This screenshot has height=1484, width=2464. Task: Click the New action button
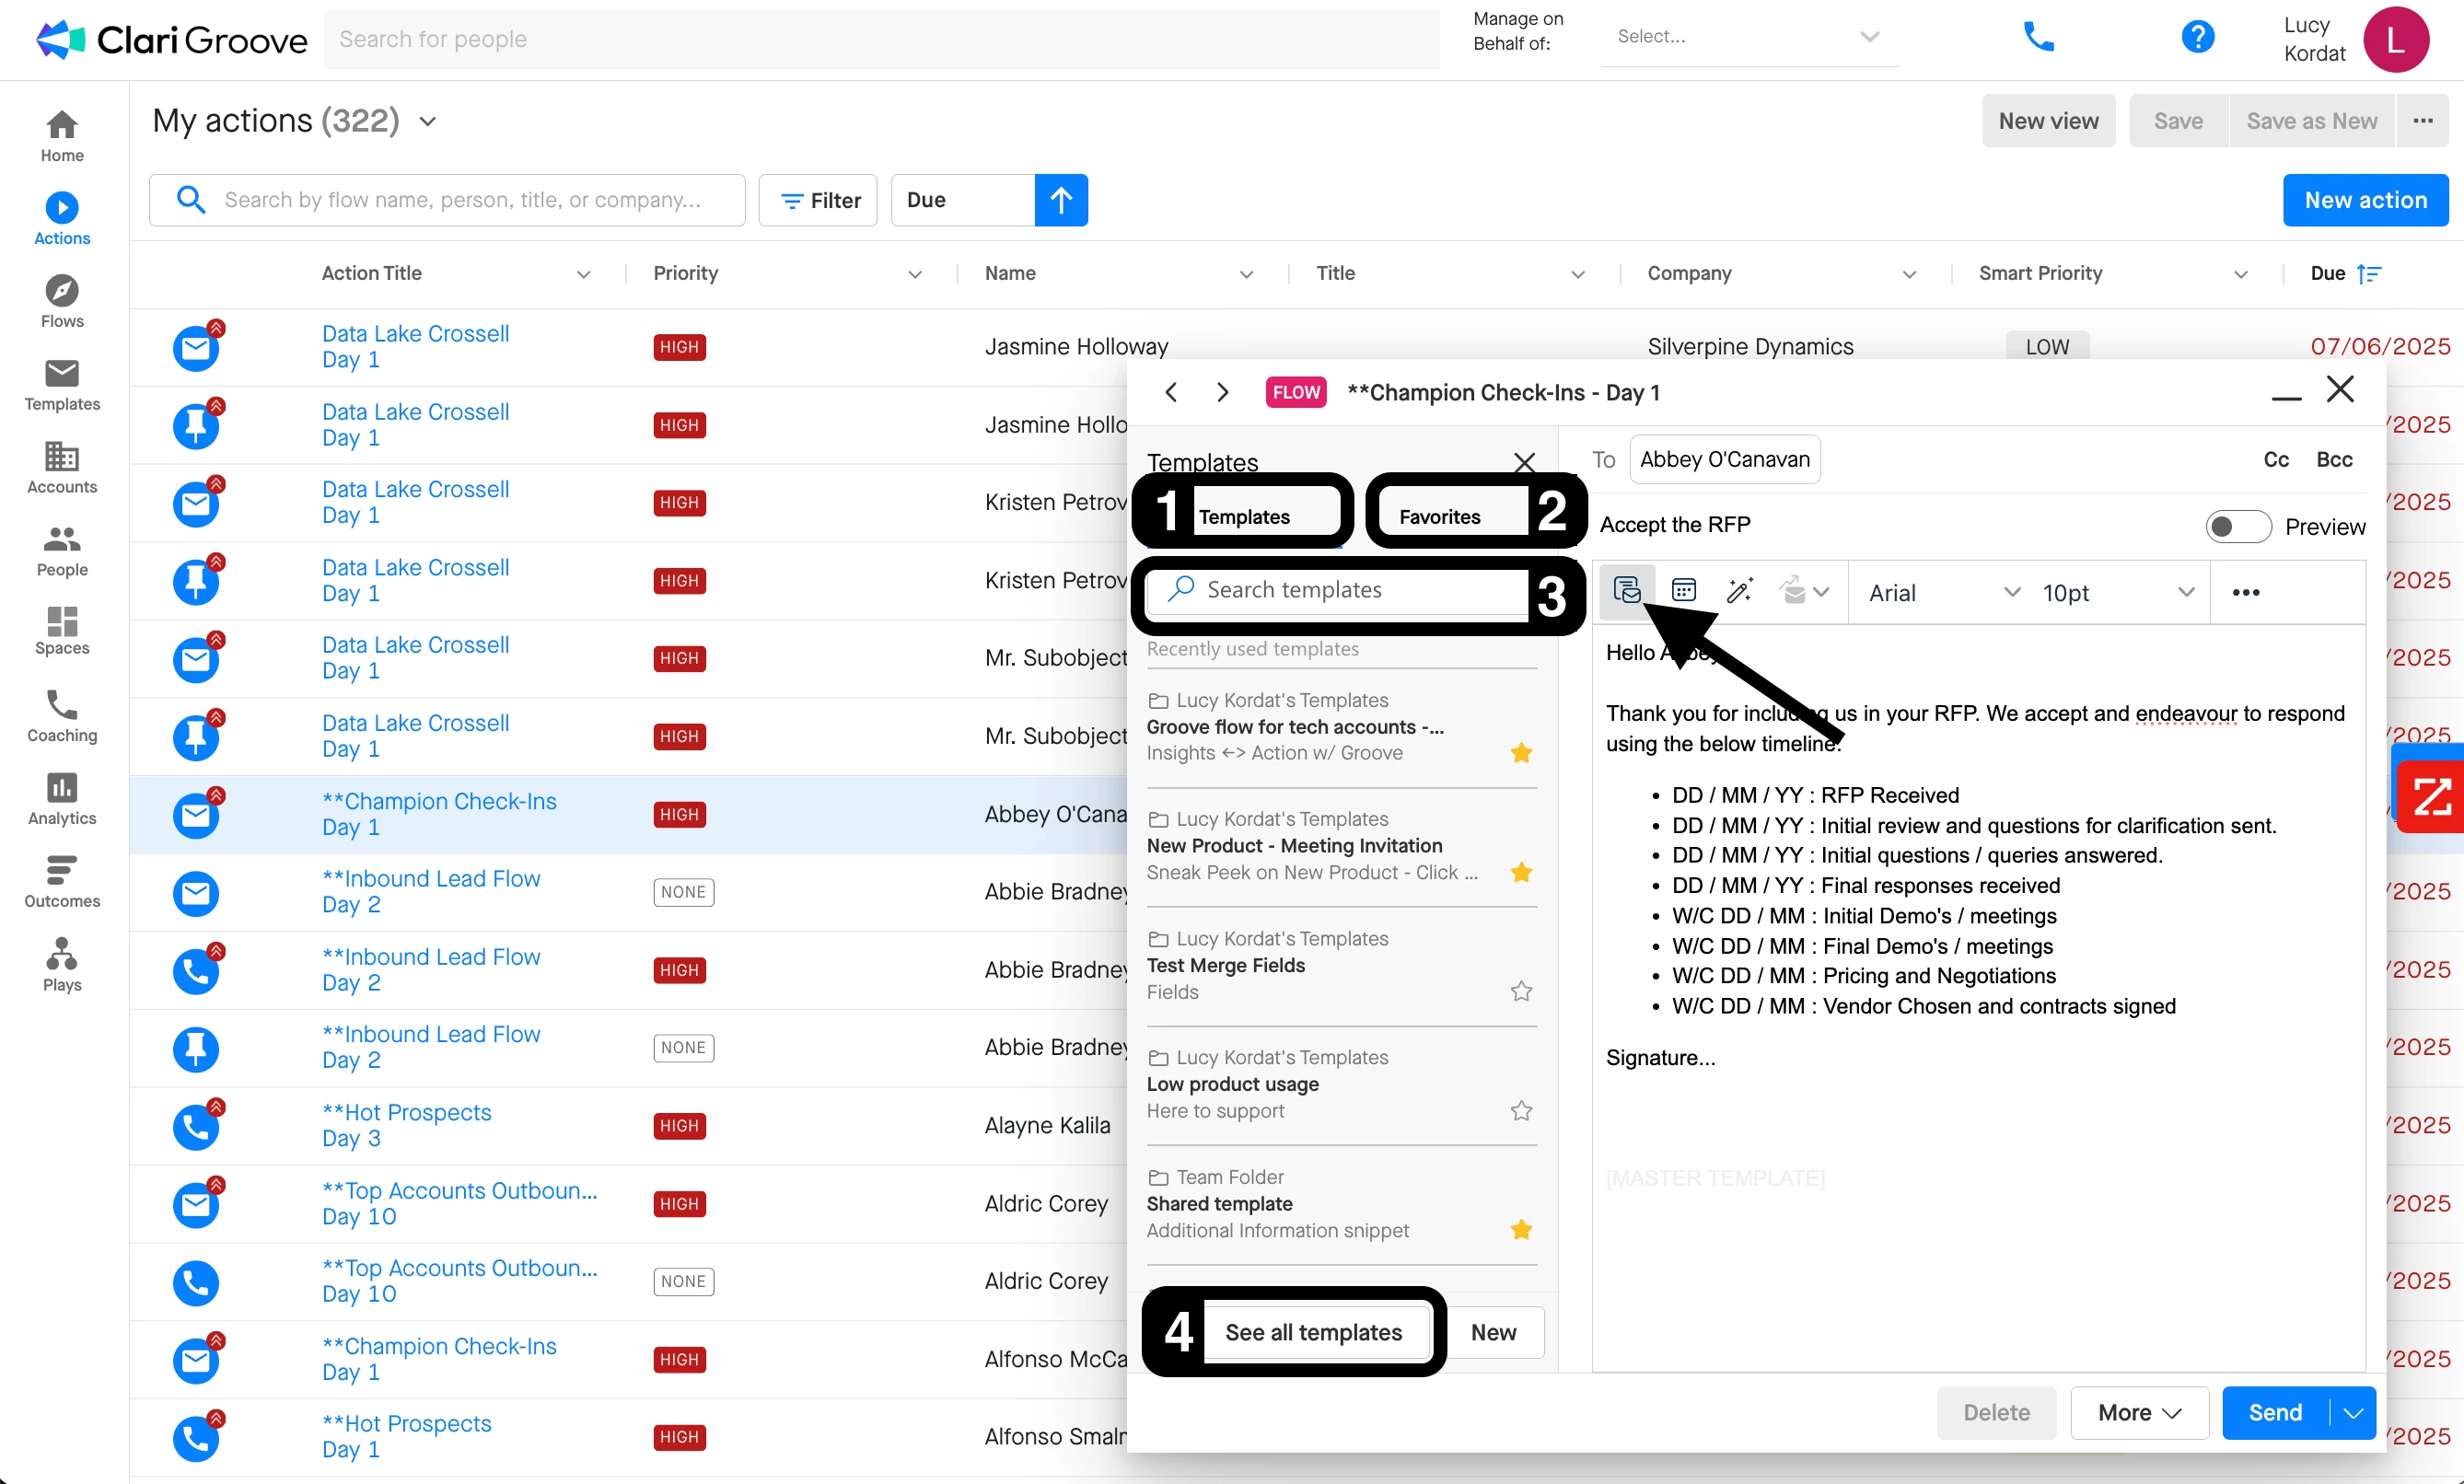[2365, 200]
